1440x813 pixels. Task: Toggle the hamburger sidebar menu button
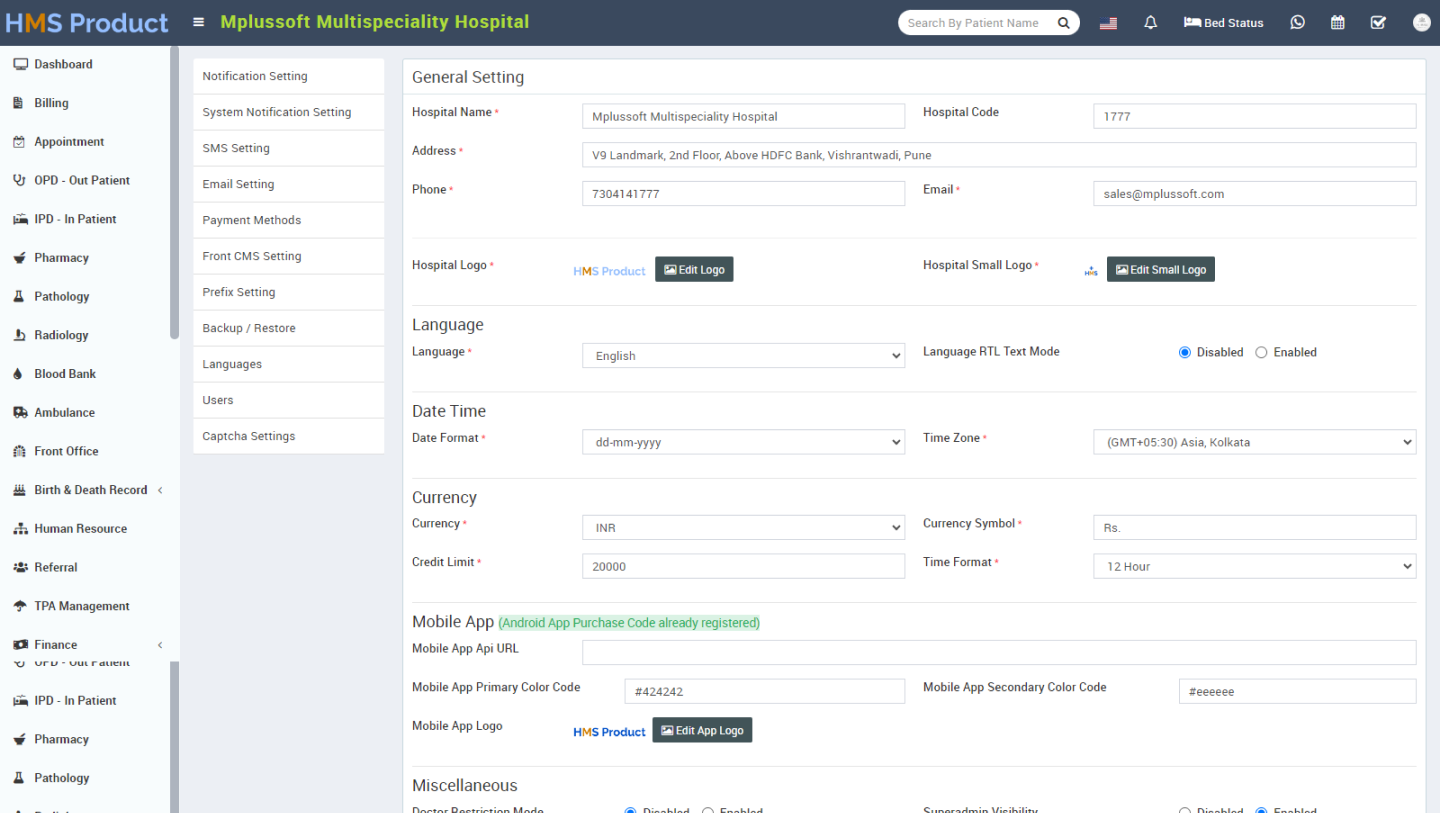[x=199, y=22]
